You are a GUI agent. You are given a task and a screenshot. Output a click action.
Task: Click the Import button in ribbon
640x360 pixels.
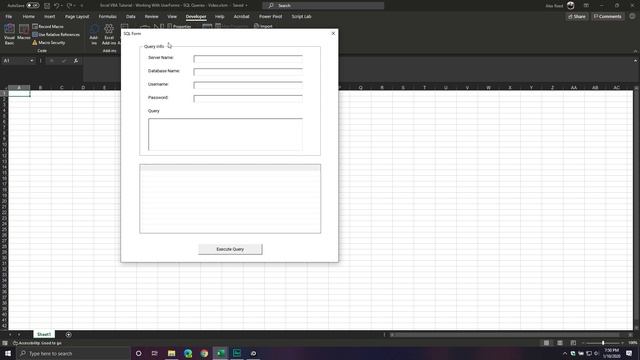[263, 27]
